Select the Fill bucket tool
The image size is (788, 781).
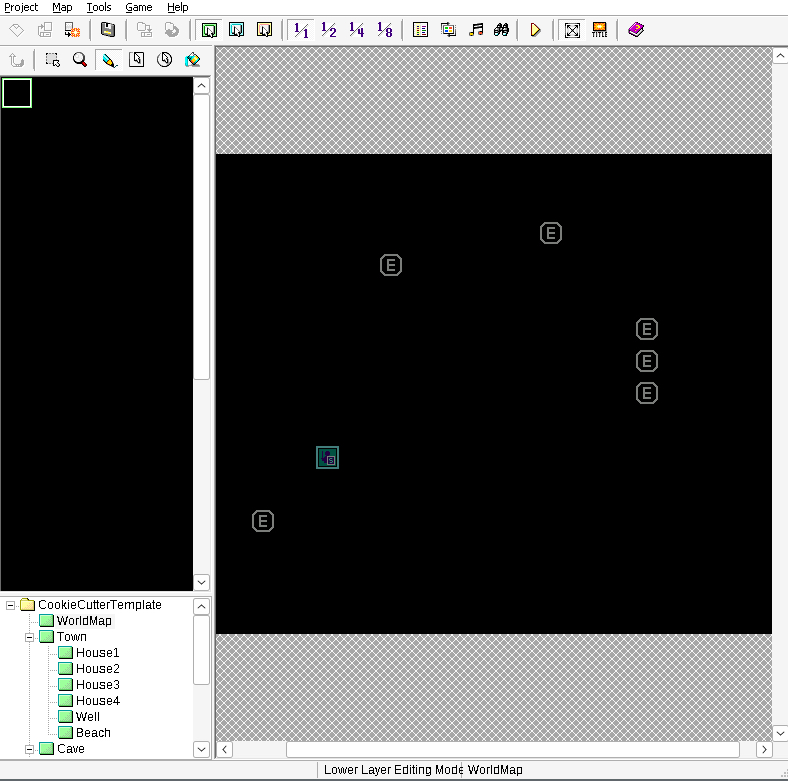click(x=193, y=60)
